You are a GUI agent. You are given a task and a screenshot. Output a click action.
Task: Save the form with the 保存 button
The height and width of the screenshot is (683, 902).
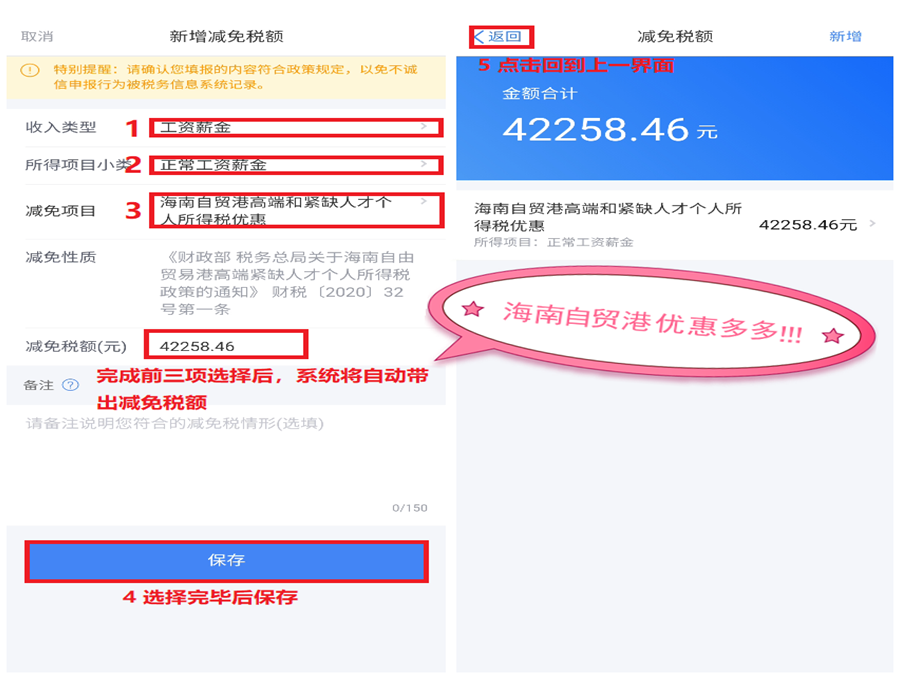click(x=227, y=561)
